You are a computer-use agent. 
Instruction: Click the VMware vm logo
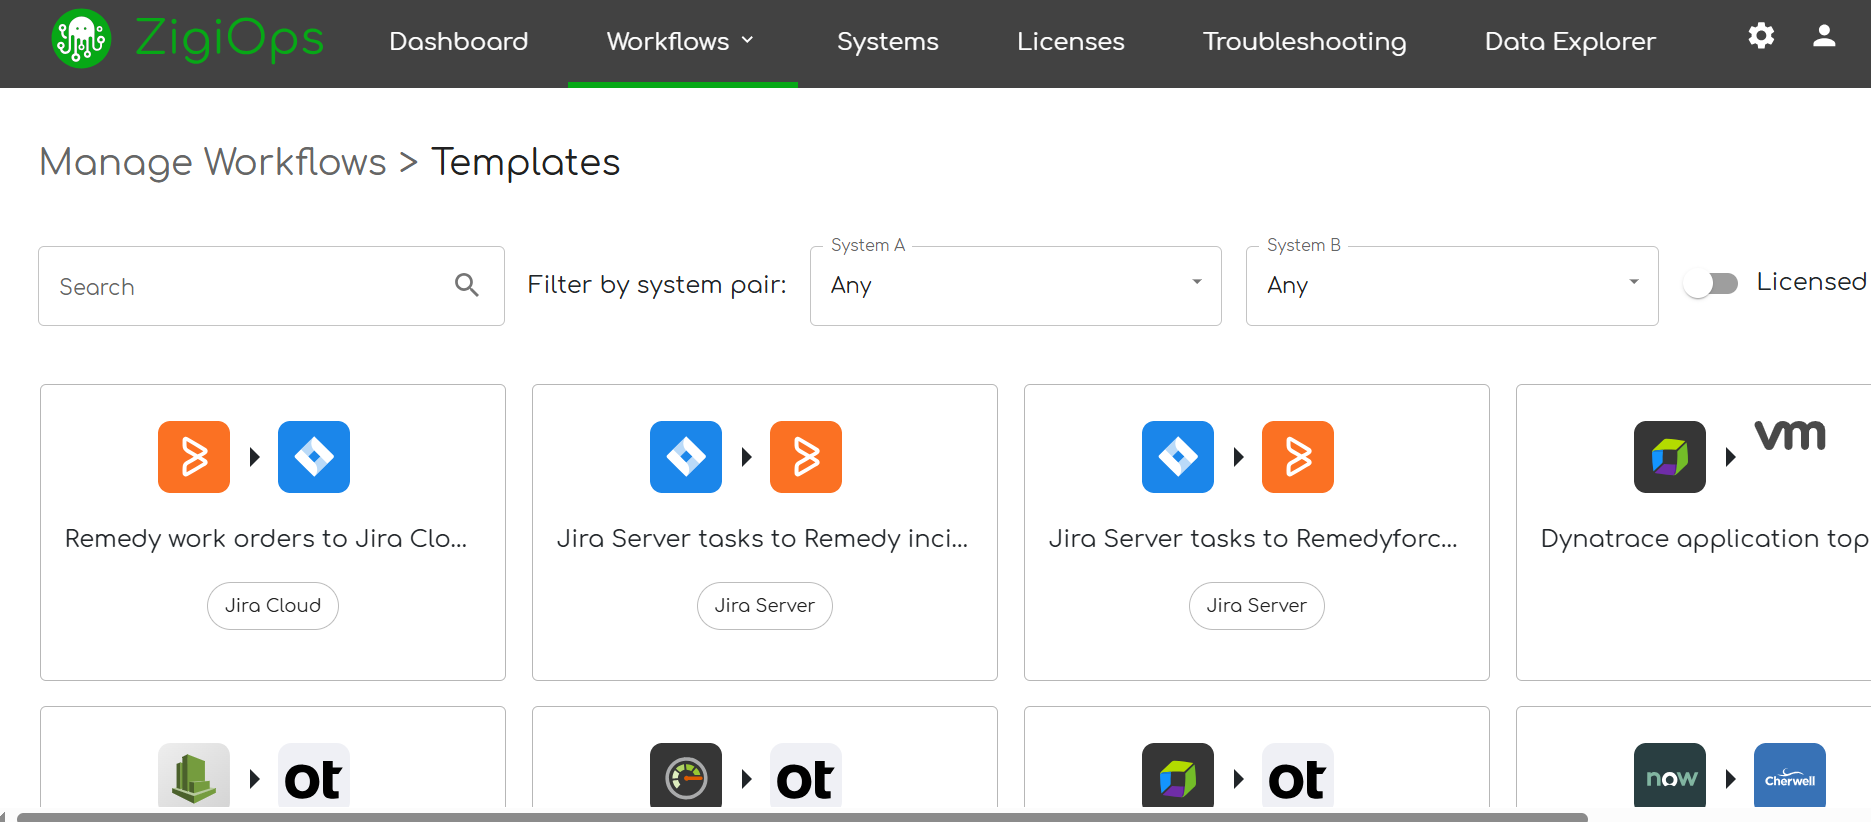click(1790, 436)
